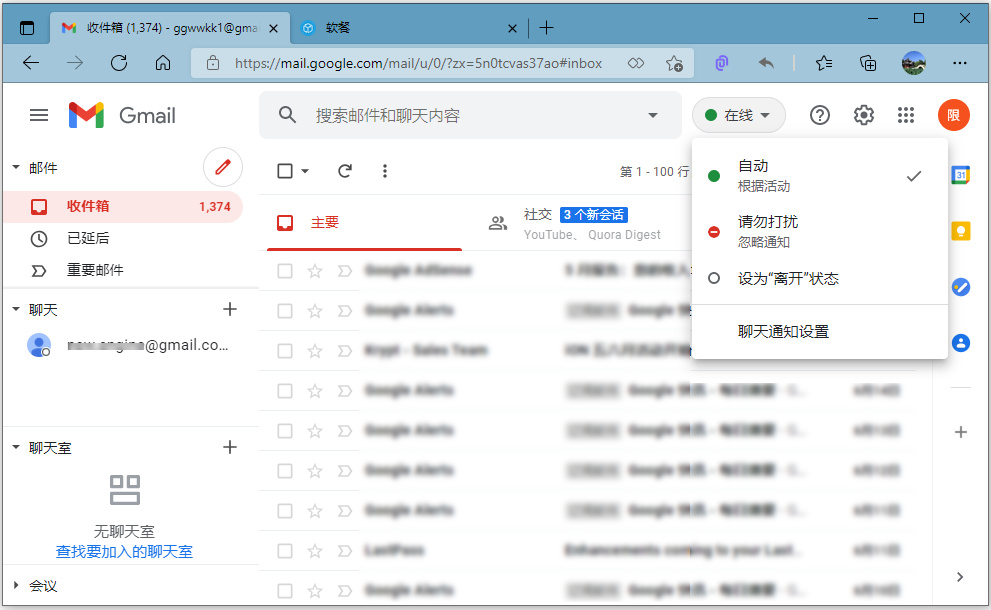Open Gmail settings gear
Viewport: 991px width, 610px height.
click(x=863, y=115)
